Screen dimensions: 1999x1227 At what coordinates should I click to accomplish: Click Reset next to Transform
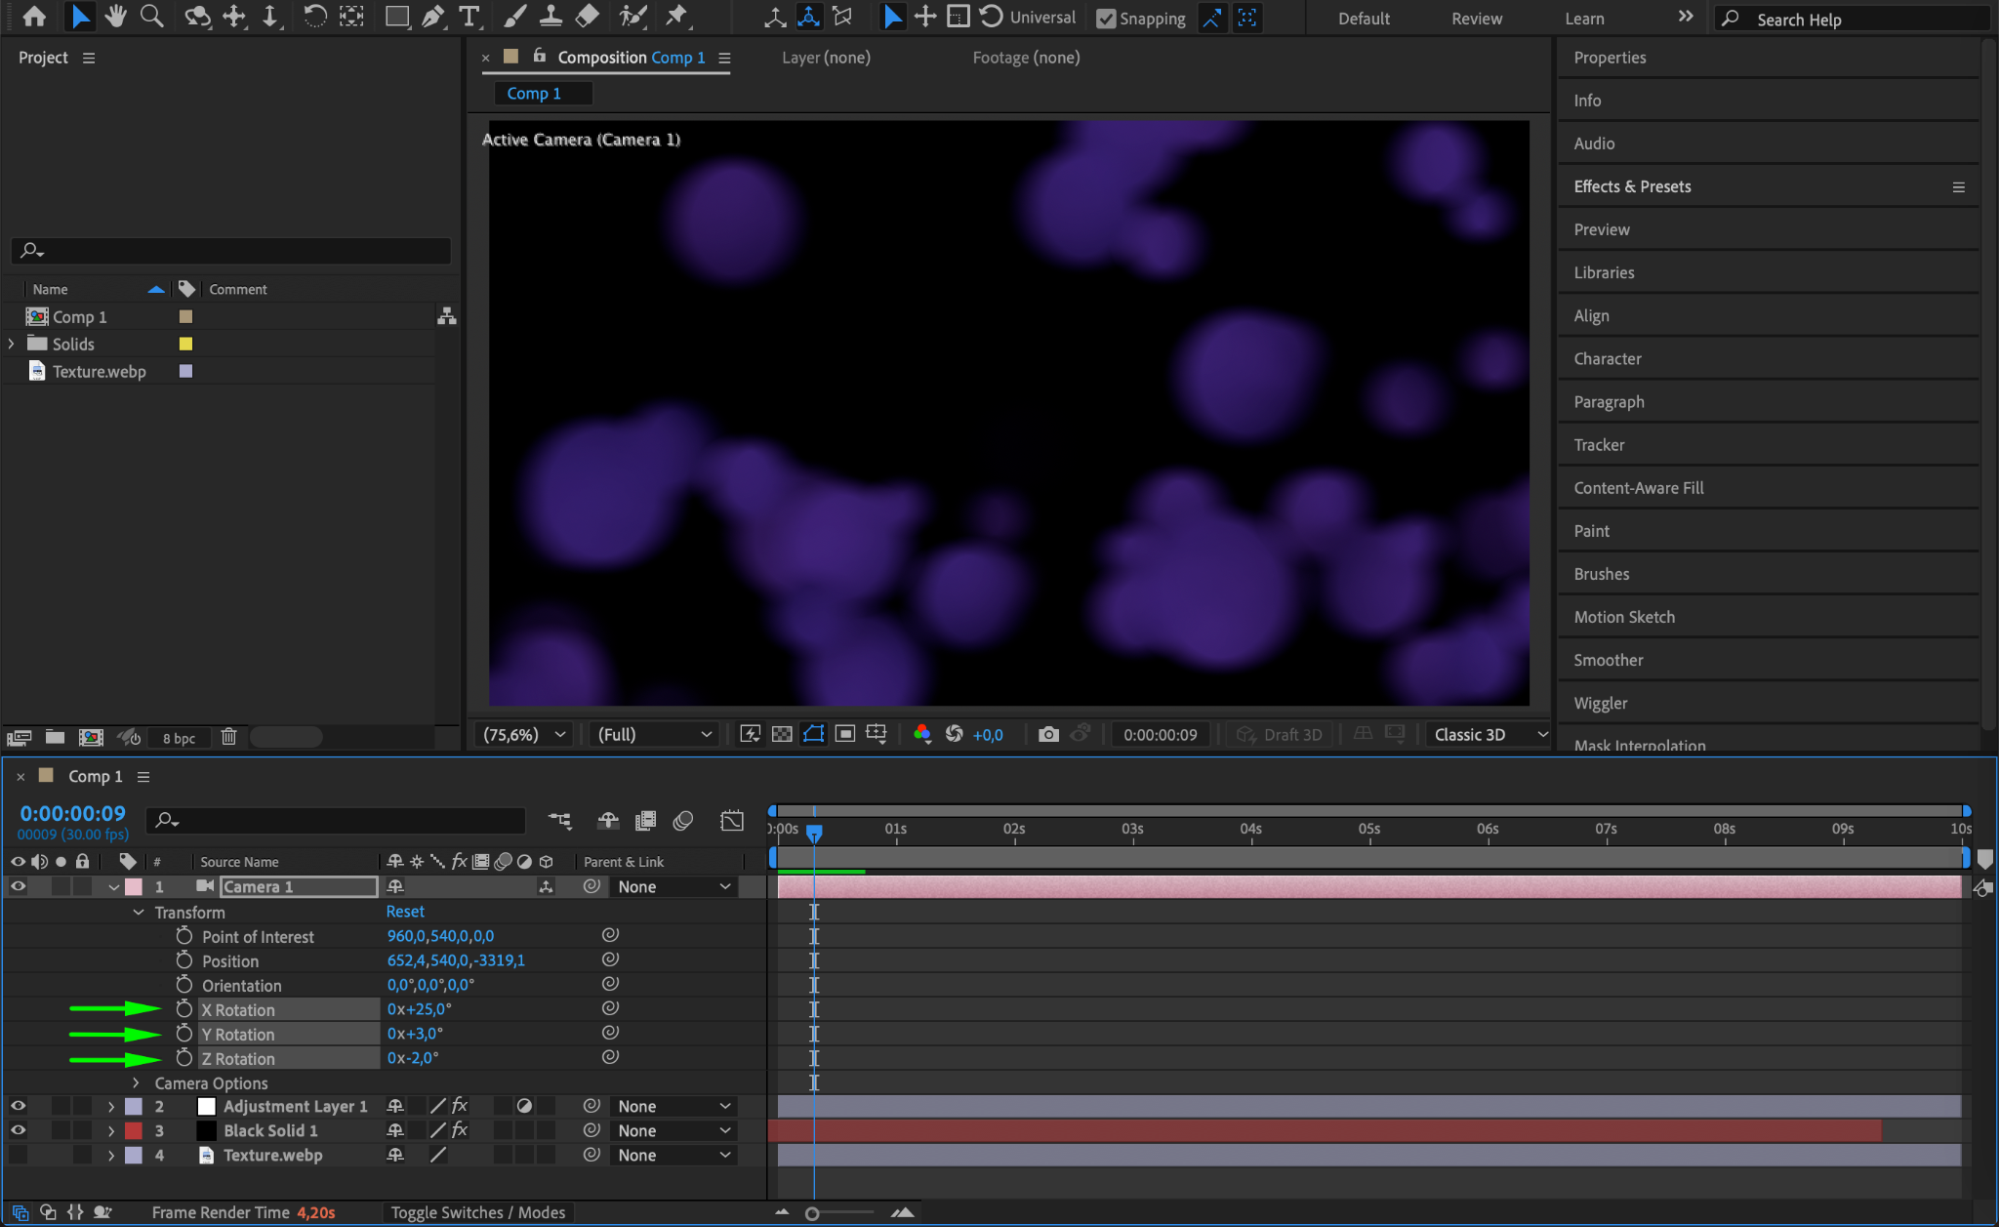(x=405, y=912)
